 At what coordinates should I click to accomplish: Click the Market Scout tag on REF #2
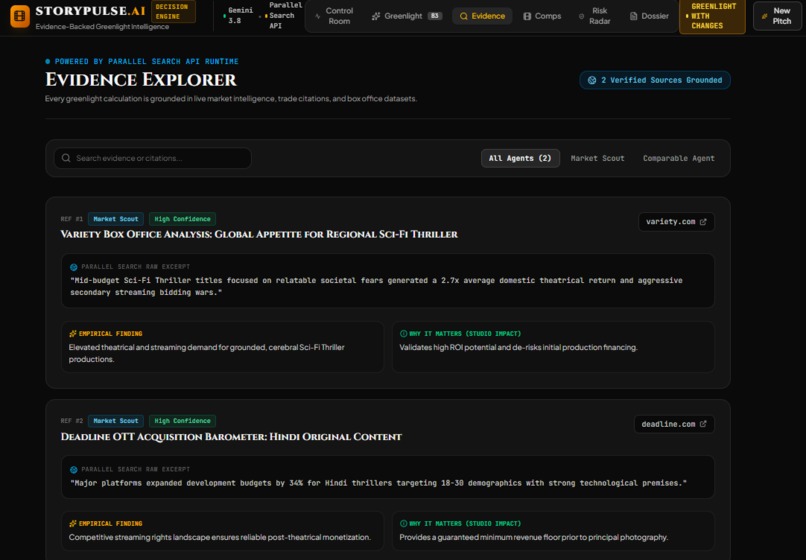tap(116, 421)
